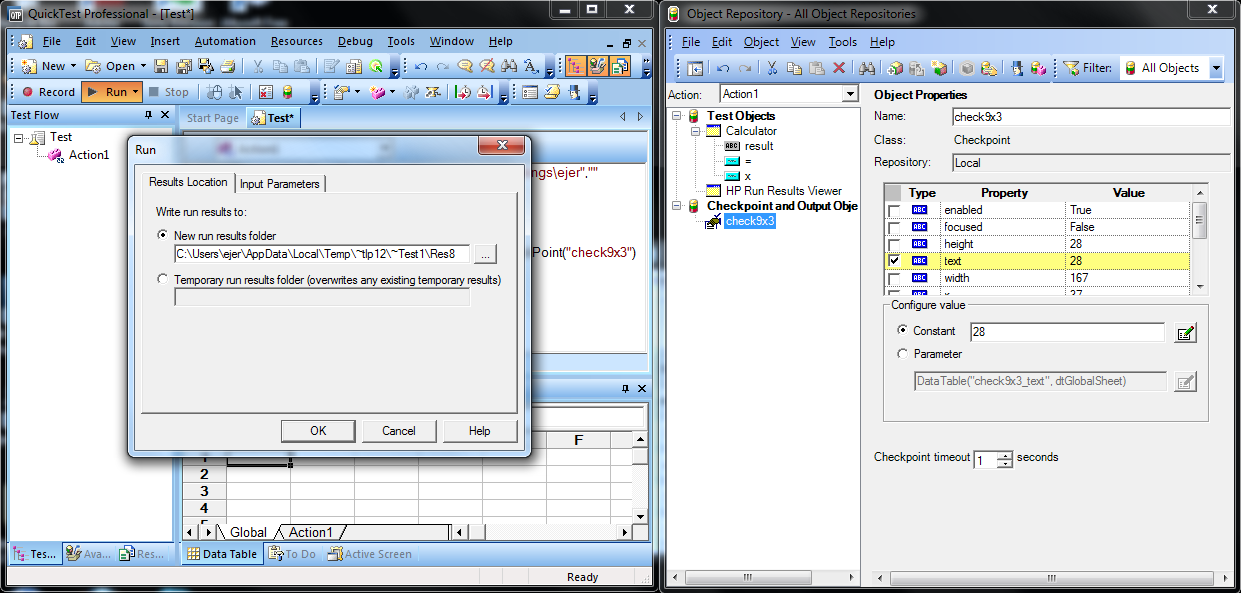
Task: Click the constant value options icon
Action: coord(1185,333)
